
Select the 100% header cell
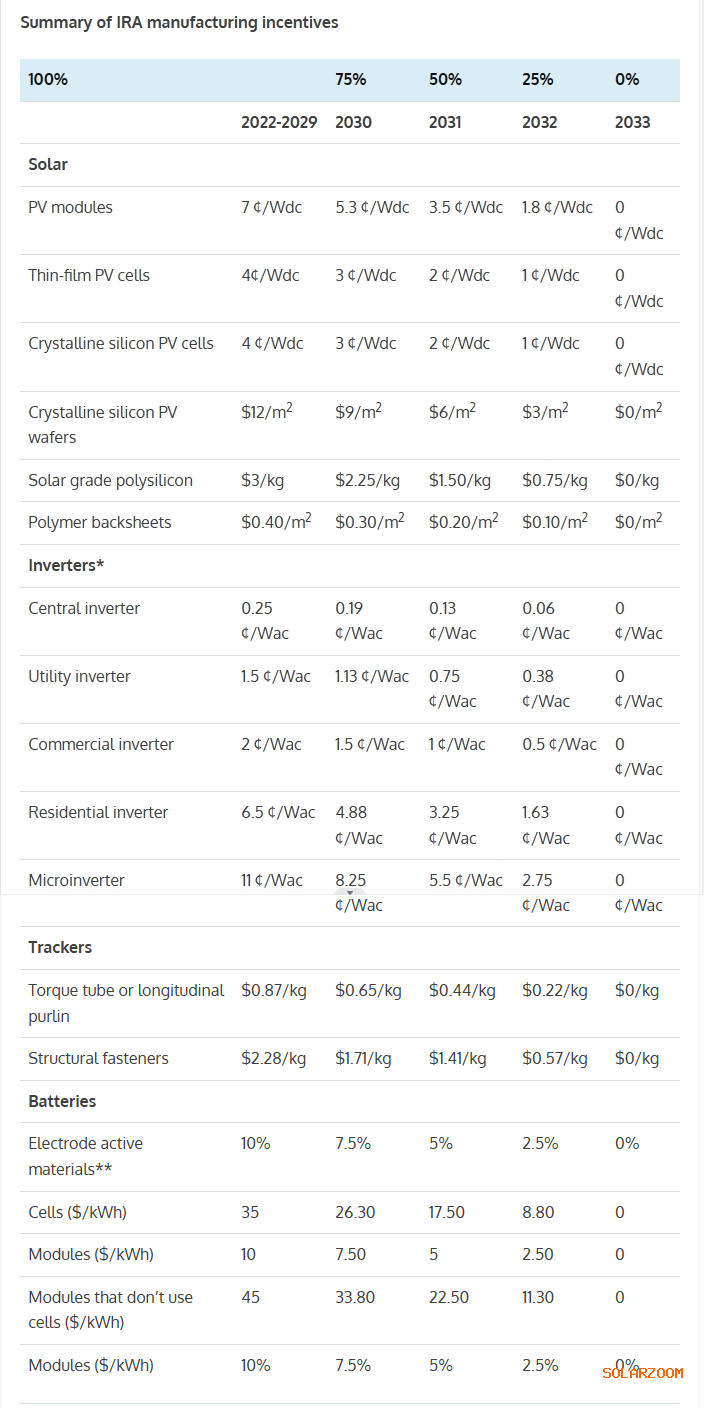click(48, 79)
